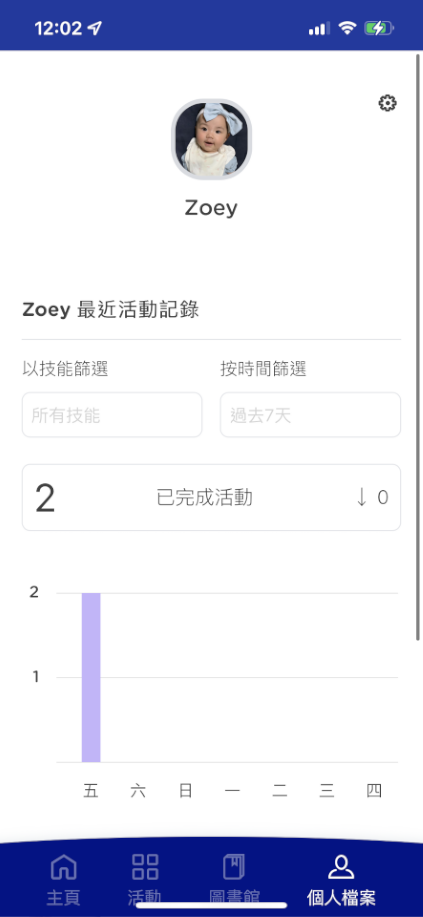Tap Zoey's profile photo
This screenshot has height=917, width=423.
(x=211, y=139)
